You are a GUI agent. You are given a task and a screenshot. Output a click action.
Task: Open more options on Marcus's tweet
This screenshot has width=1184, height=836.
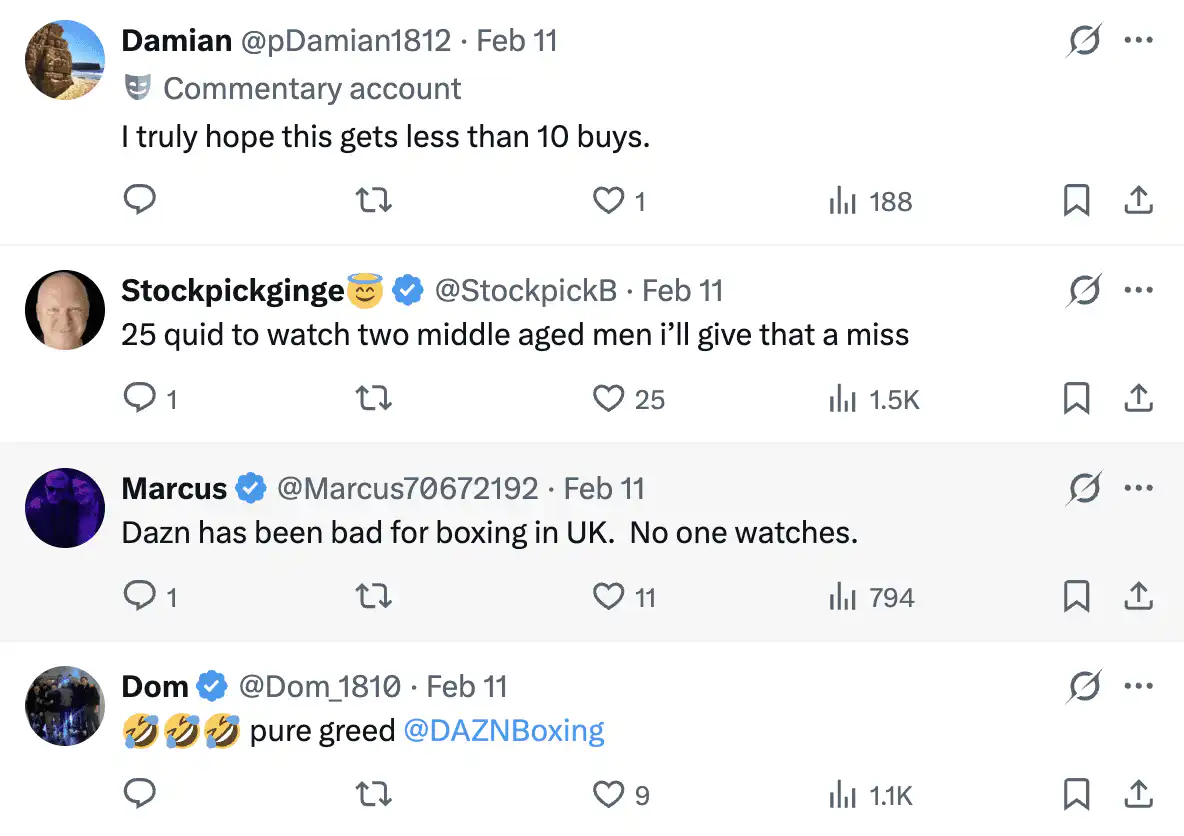coord(1138,488)
